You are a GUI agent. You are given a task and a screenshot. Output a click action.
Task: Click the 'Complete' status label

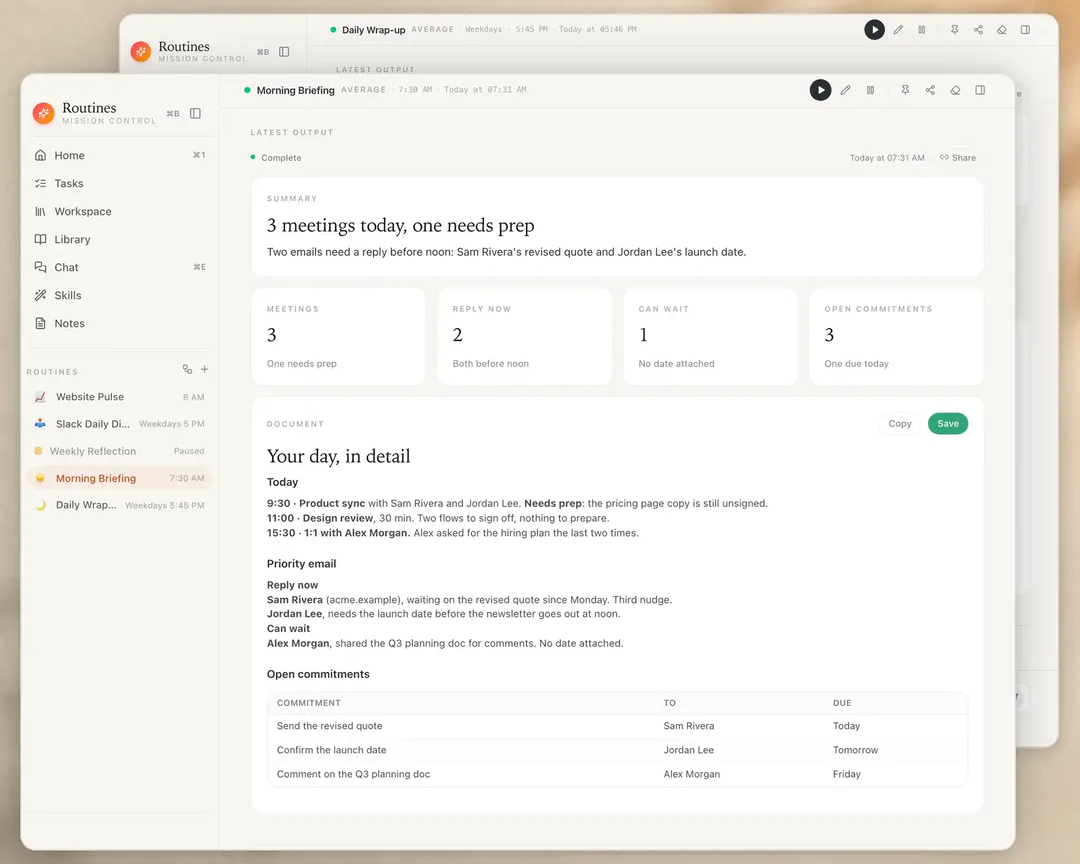281,158
